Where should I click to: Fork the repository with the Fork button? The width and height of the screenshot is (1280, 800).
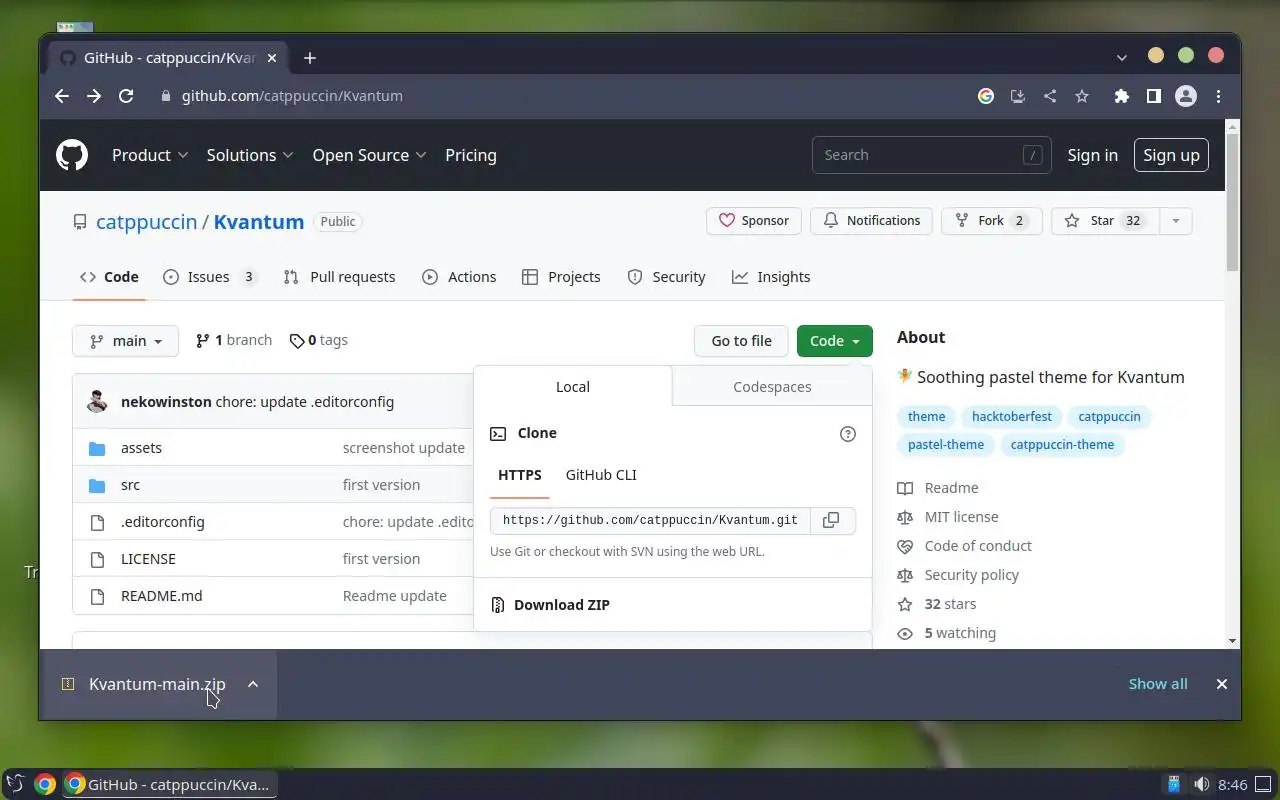point(991,221)
